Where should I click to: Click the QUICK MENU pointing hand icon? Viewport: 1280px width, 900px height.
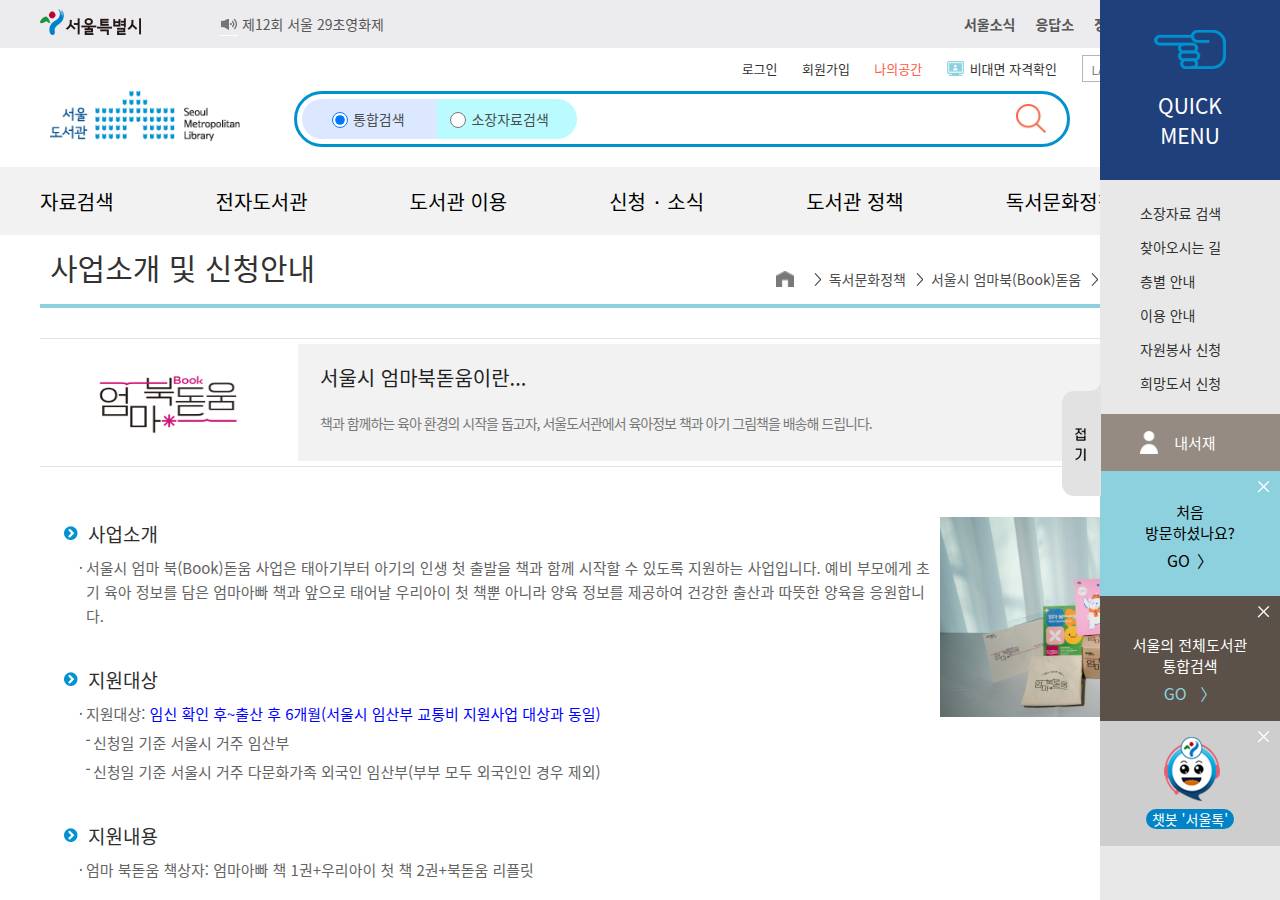click(x=1190, y=50)
